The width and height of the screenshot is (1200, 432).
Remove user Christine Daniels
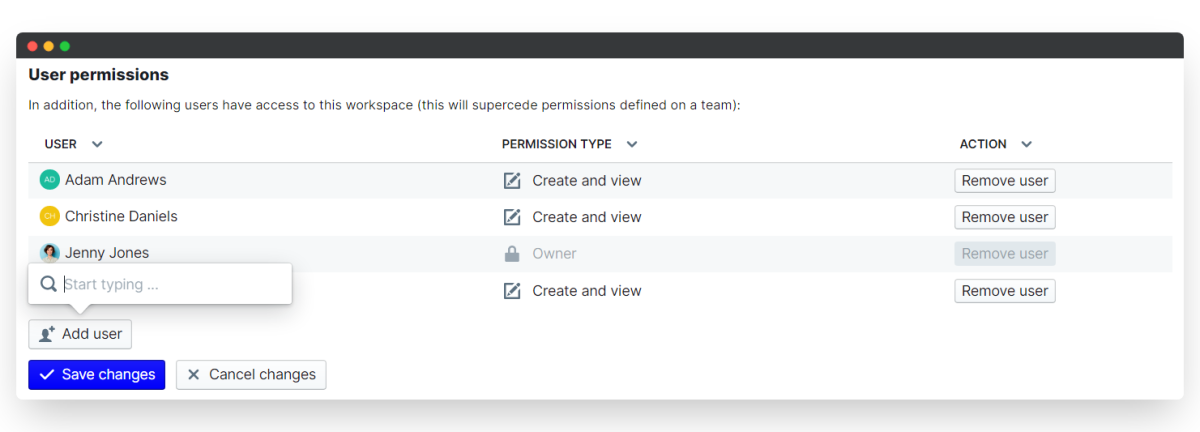point(1004,217)
